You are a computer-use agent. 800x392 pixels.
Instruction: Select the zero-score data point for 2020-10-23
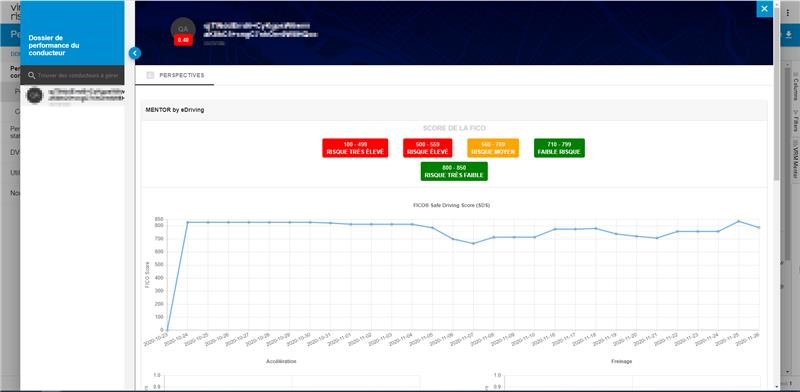point(167,330)
